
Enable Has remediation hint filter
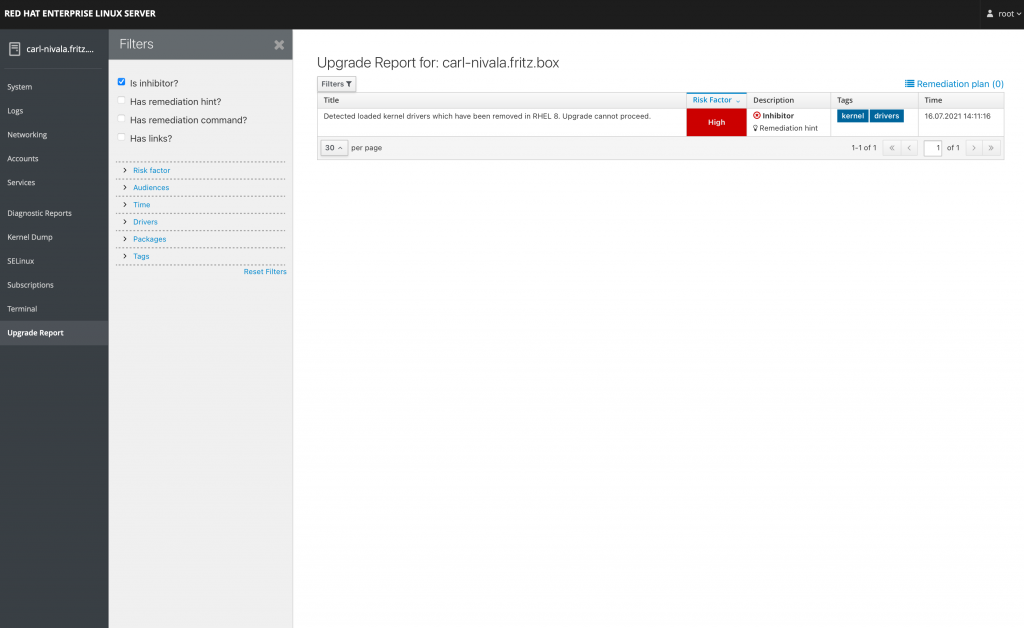[122, 101]
